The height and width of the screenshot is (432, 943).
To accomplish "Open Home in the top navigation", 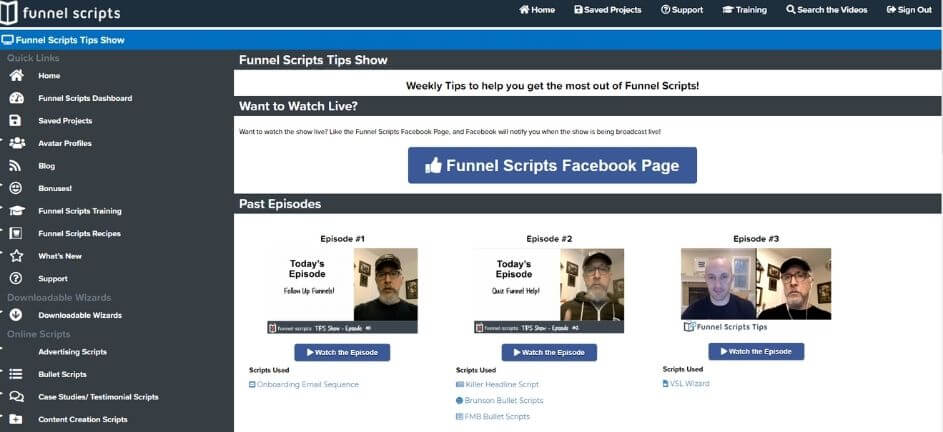I will pyautogui.click(x=537, y=10).
